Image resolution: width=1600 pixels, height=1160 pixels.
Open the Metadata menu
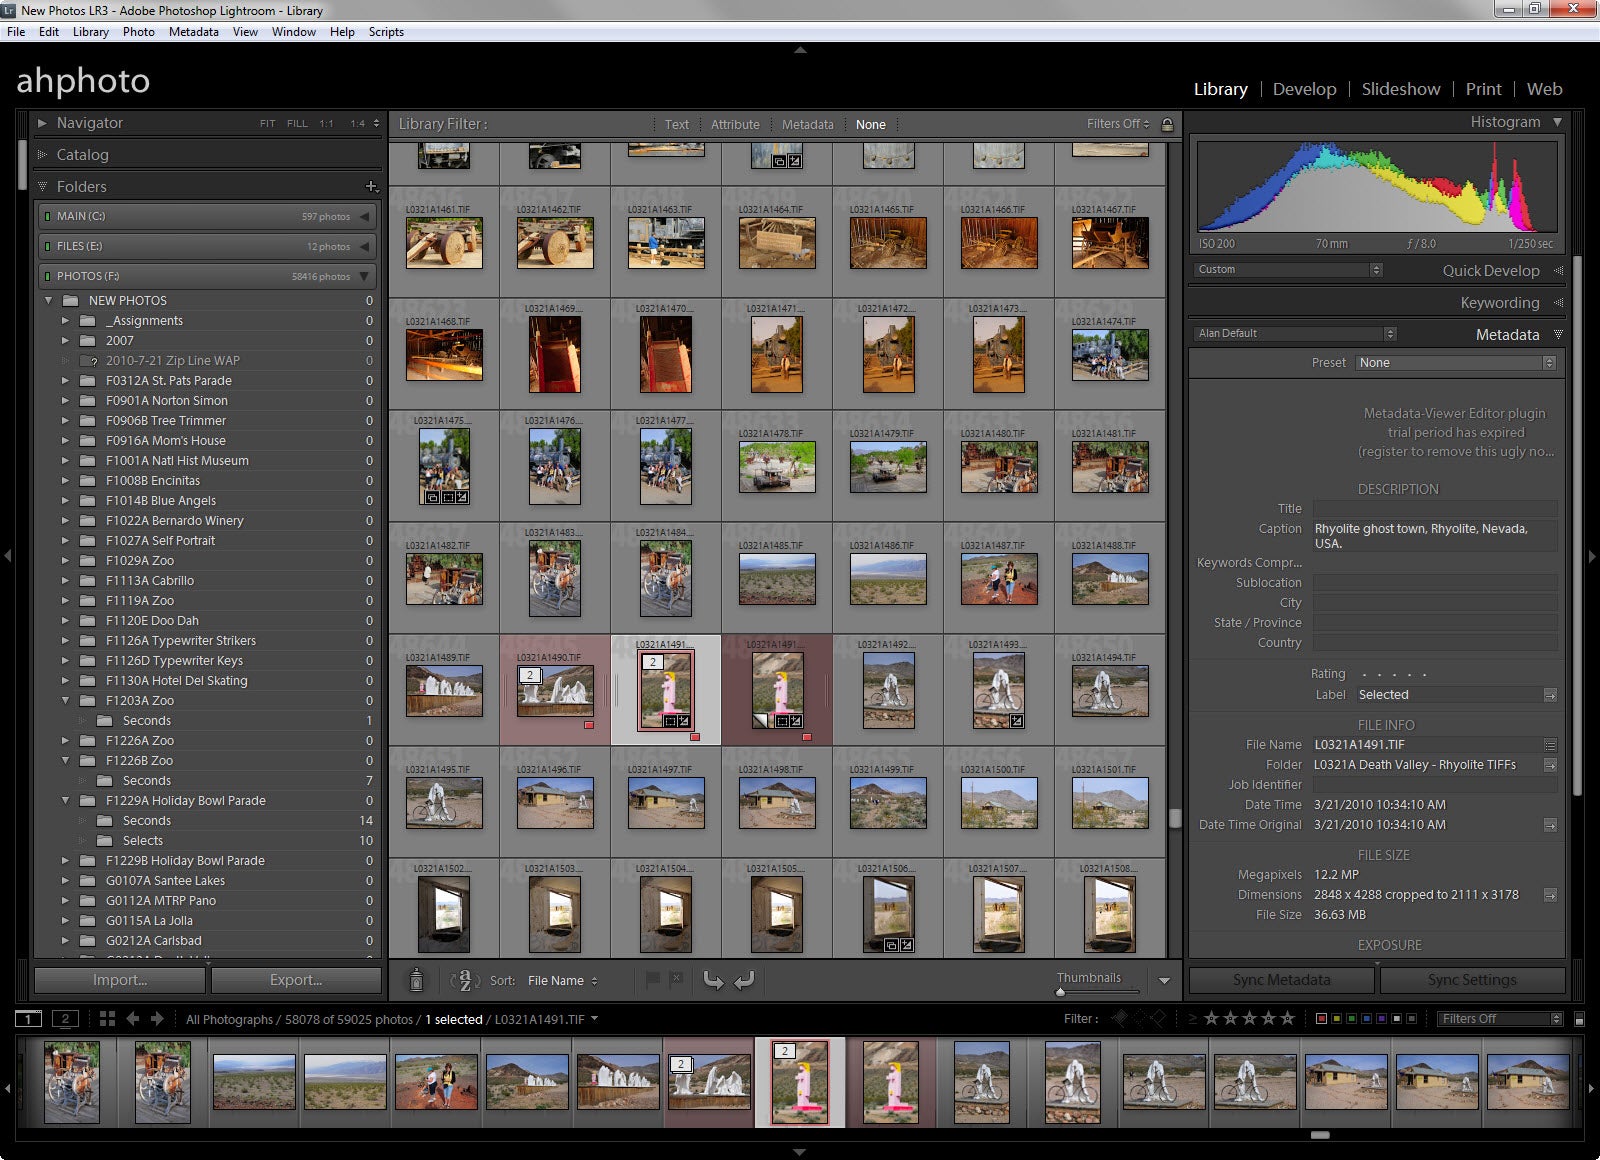pos(194,32)
